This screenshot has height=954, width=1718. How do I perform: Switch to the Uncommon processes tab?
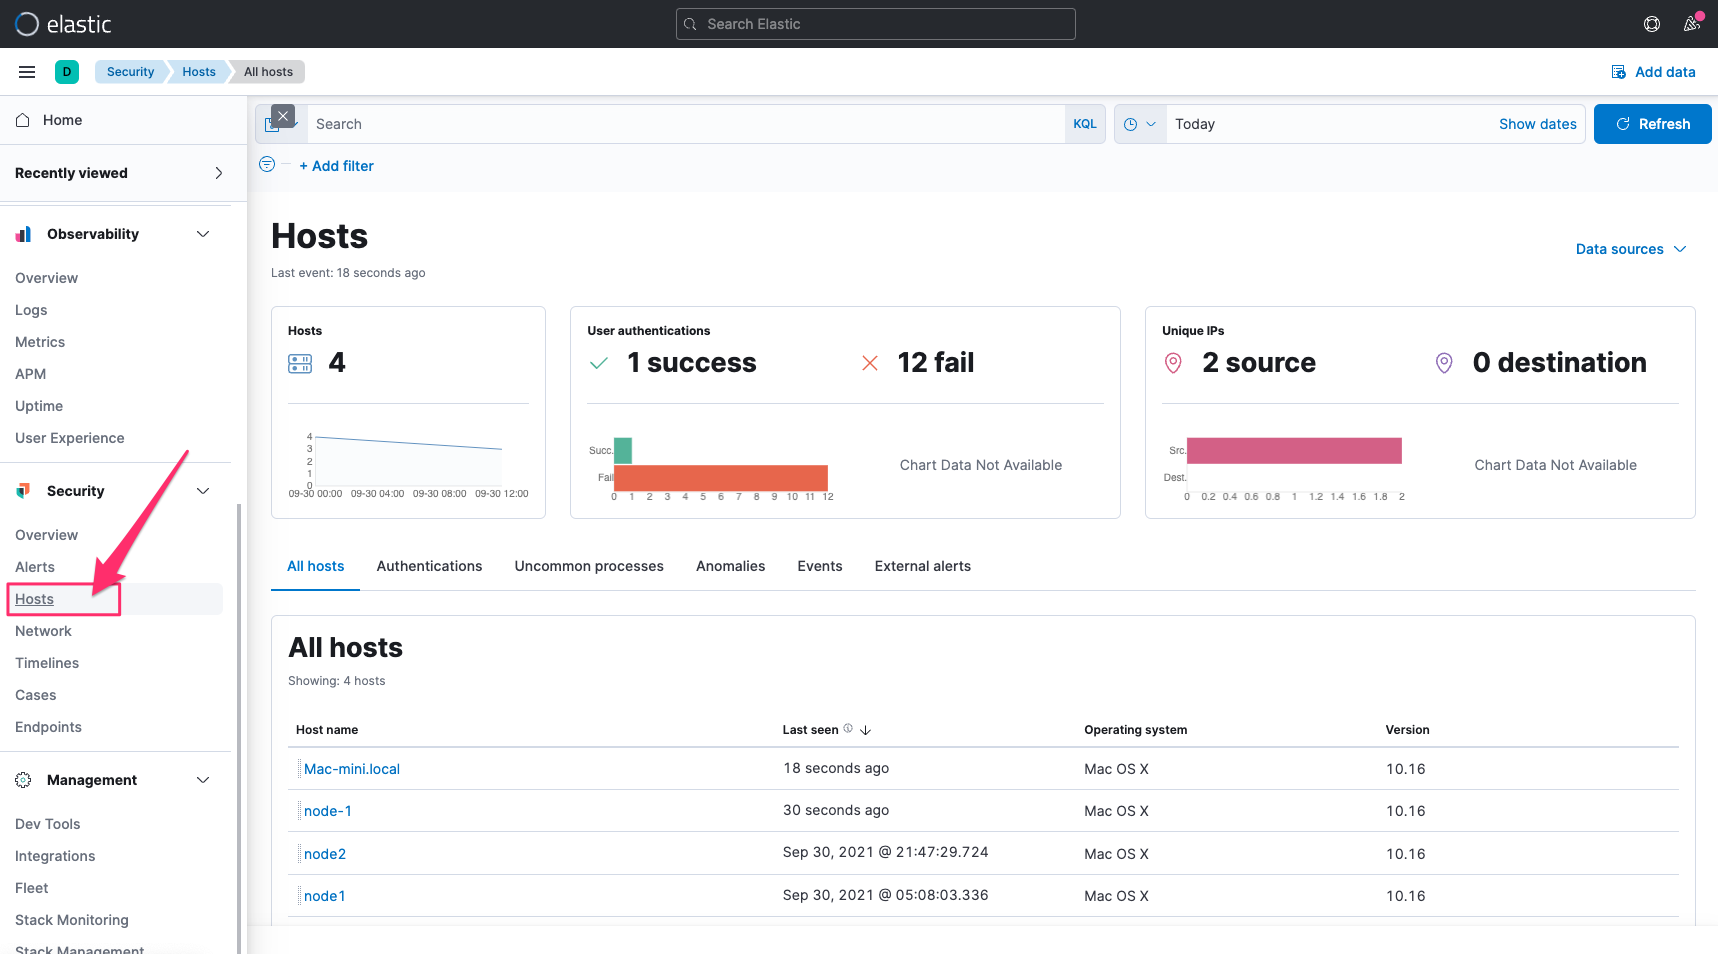tap(589, 566)
